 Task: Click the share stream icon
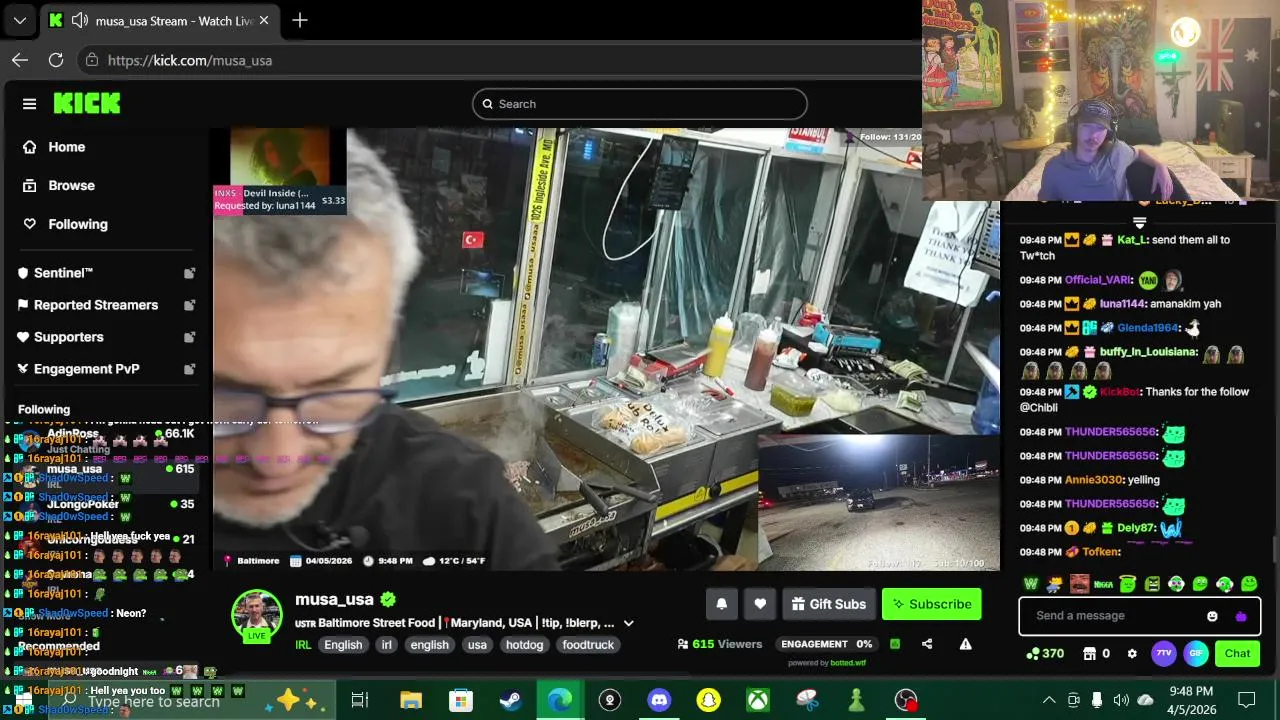coord(927,644)
